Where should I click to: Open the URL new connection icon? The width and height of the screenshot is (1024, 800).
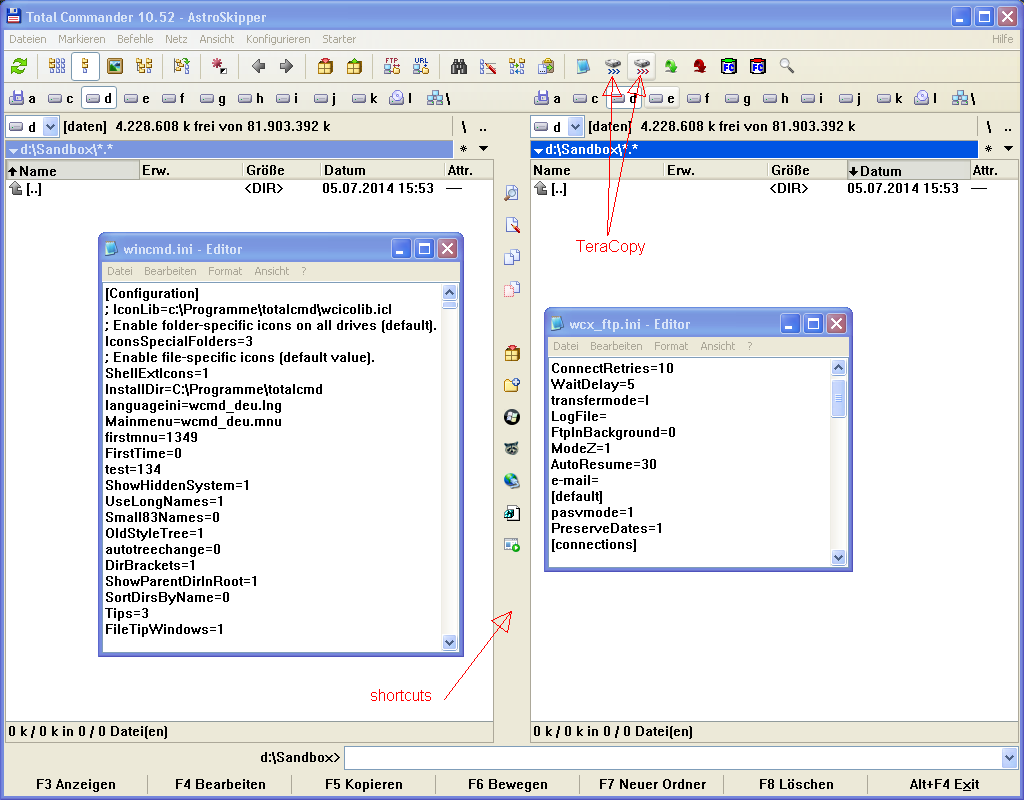(421, 66)
